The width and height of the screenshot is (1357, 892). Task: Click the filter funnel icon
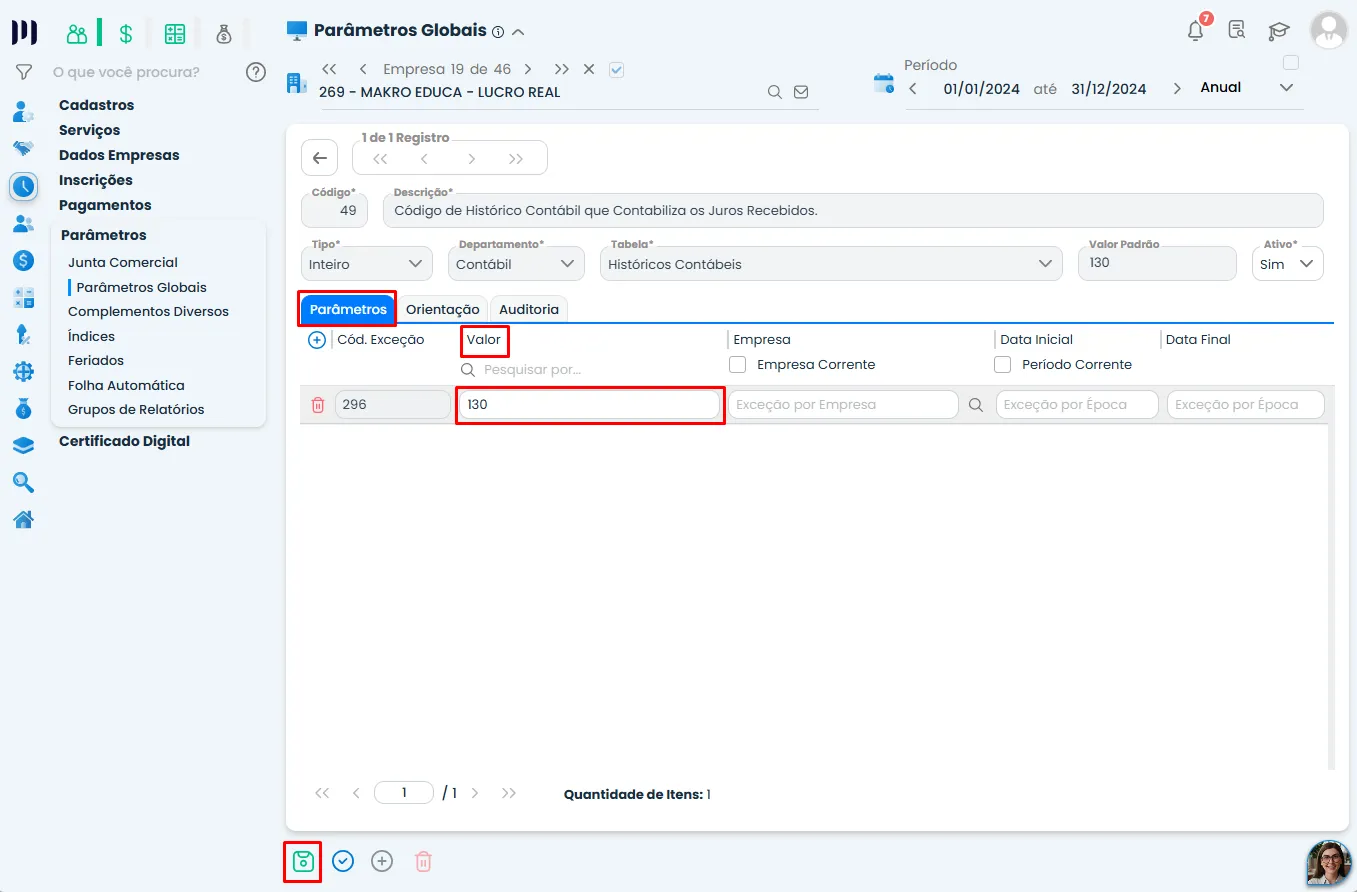click(x=23, y=72)
